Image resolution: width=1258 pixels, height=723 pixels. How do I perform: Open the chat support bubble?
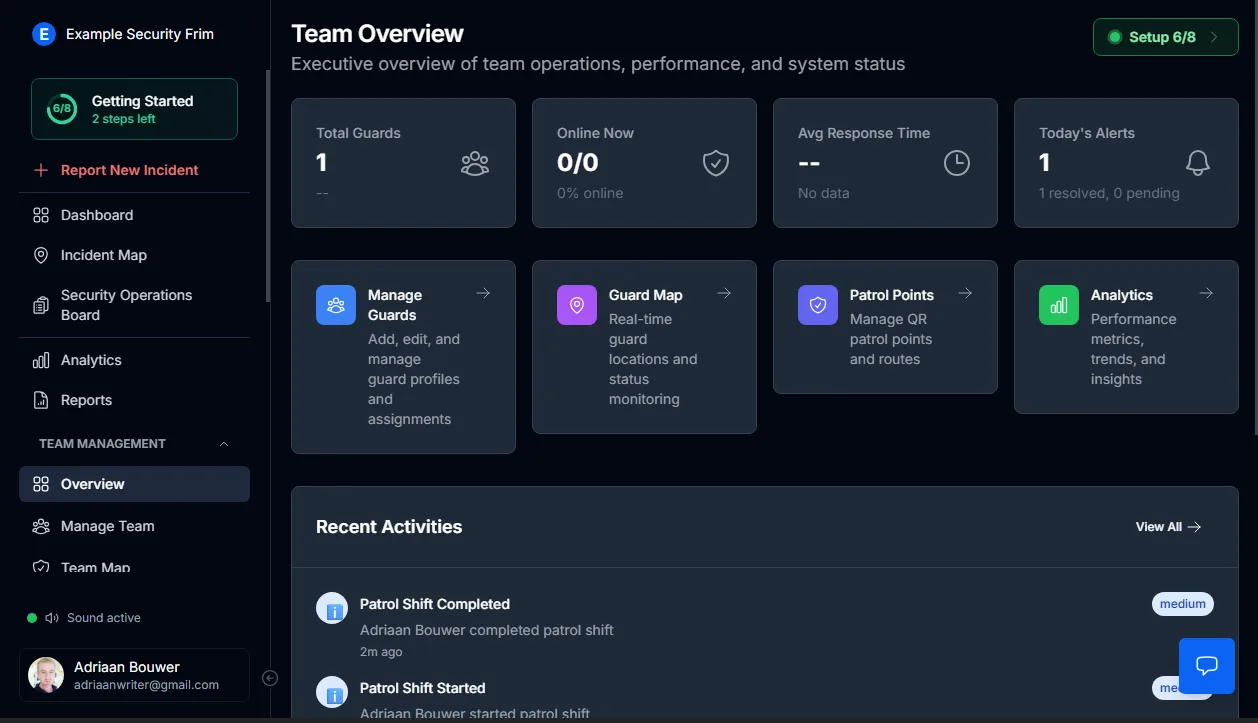[1206, 665]
